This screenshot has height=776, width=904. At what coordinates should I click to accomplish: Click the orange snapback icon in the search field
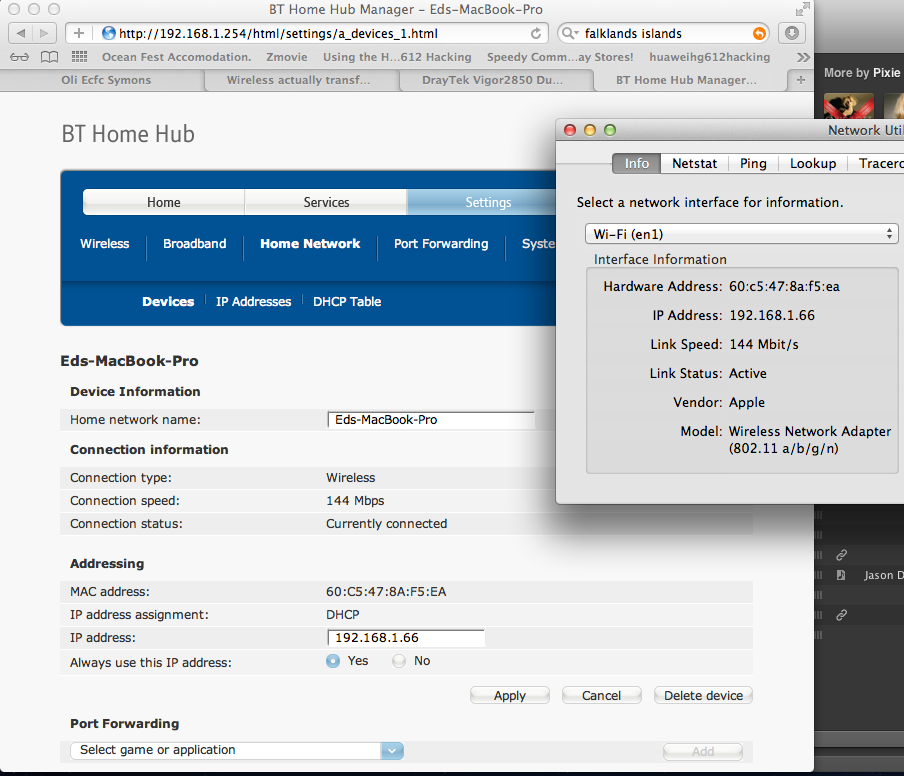click(759, 33)
